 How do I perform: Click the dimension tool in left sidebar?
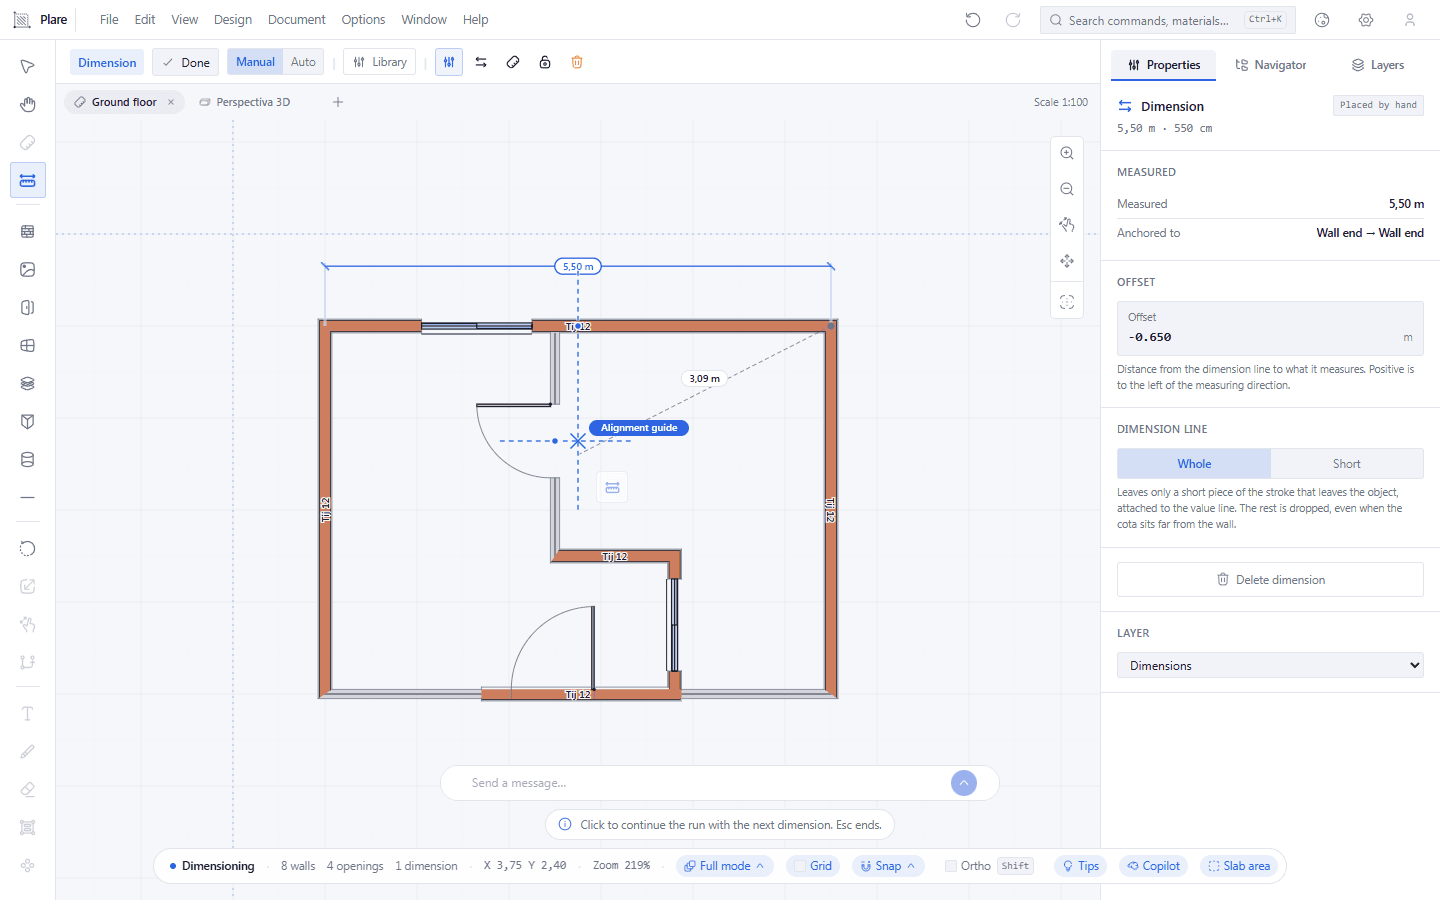point(27,181)
